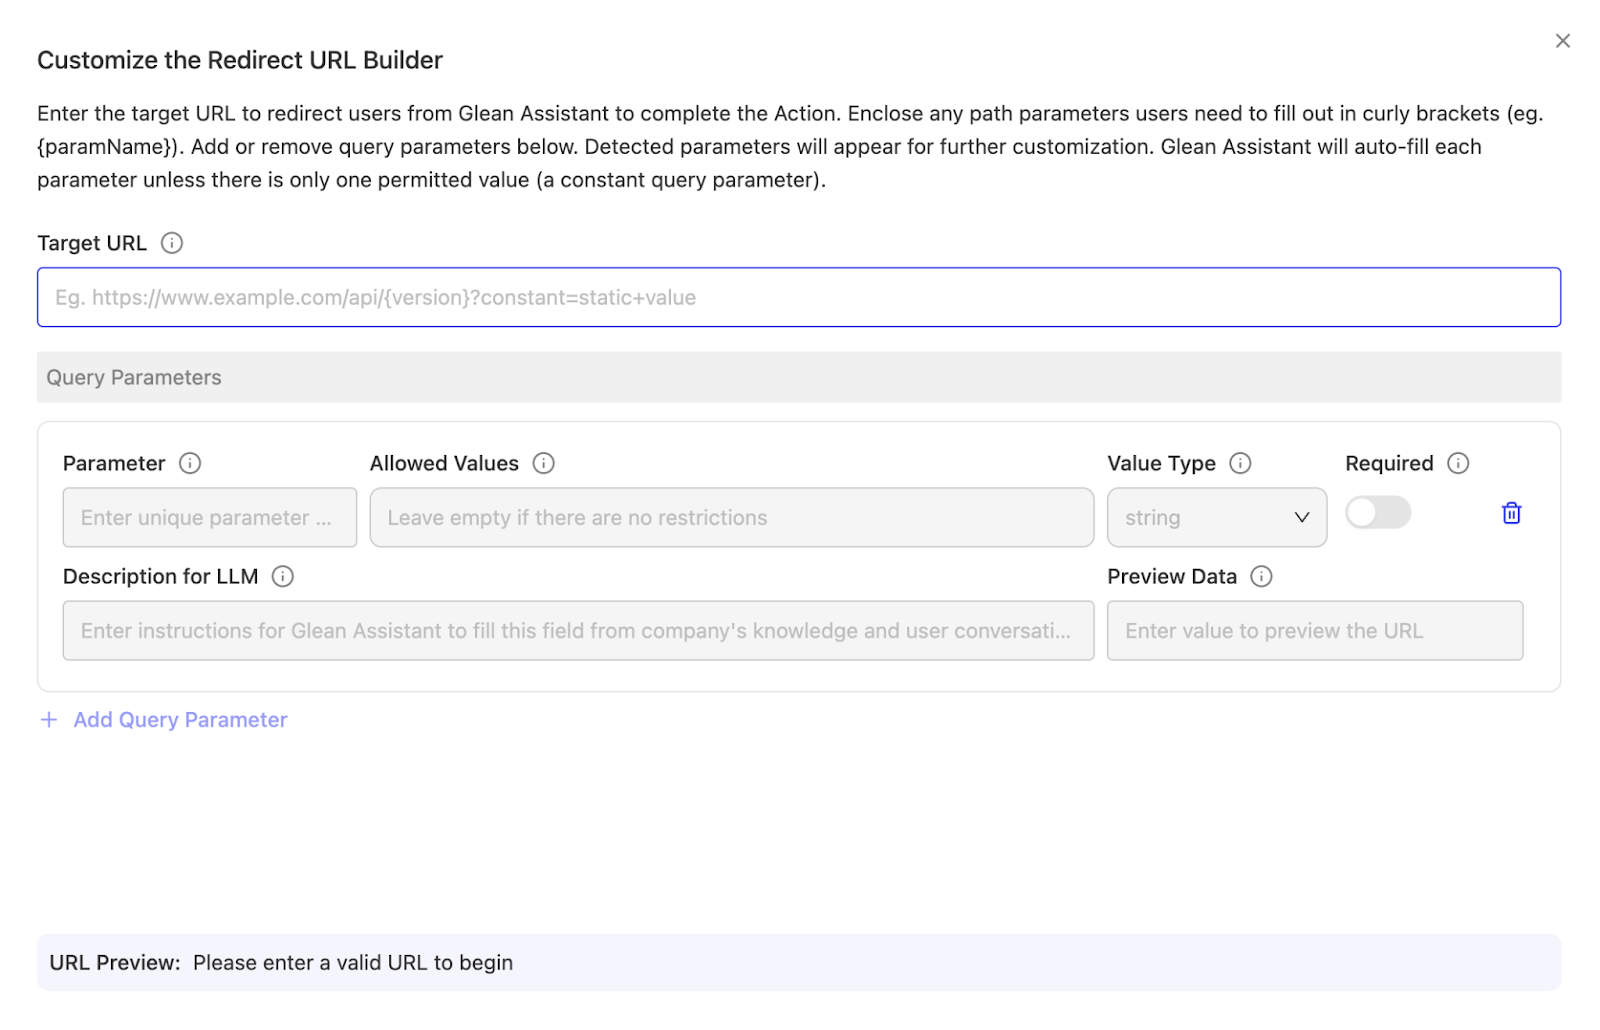Click the Allowed Values restrictions field
The height and width of the screenshot is (1030, 1600).
tap(732, 517)
